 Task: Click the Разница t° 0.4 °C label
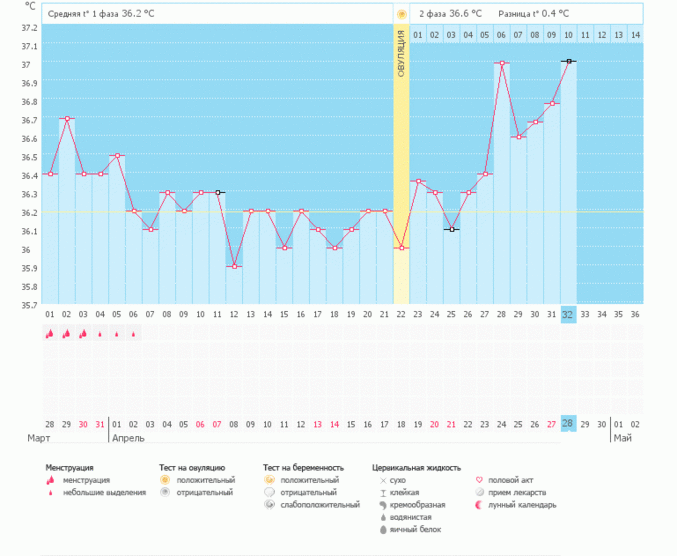[x=533, y=14]
